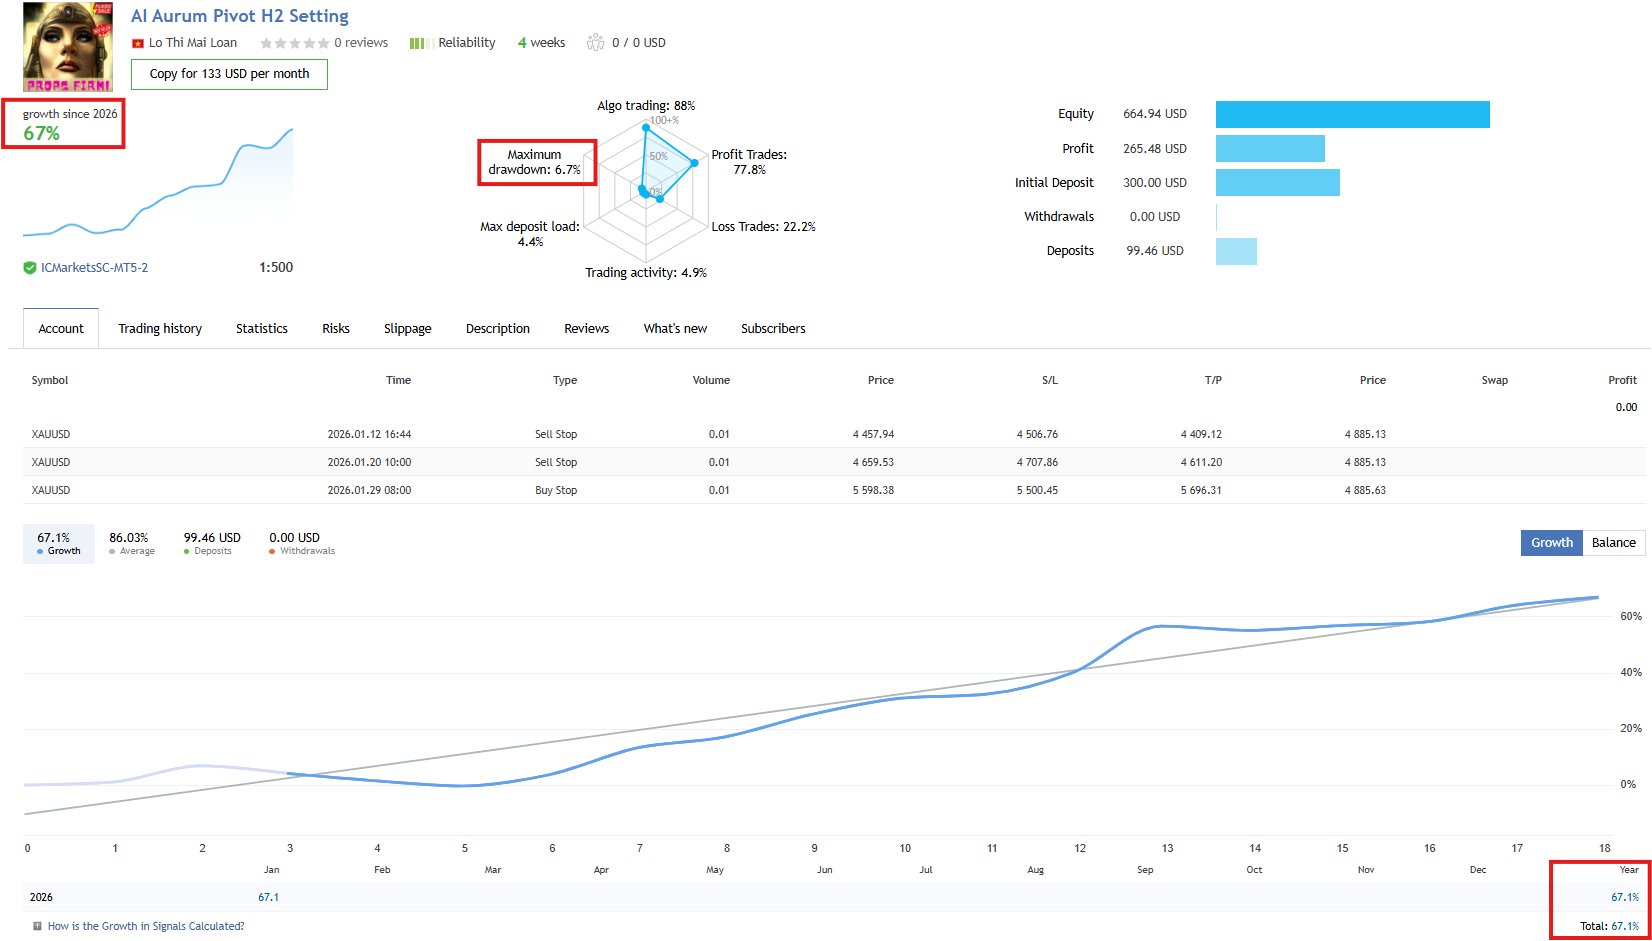The image size is (1652, 941).
Task: Open the AI Aurum Pivot H2 Setting title
Action: tap(240, 16)
